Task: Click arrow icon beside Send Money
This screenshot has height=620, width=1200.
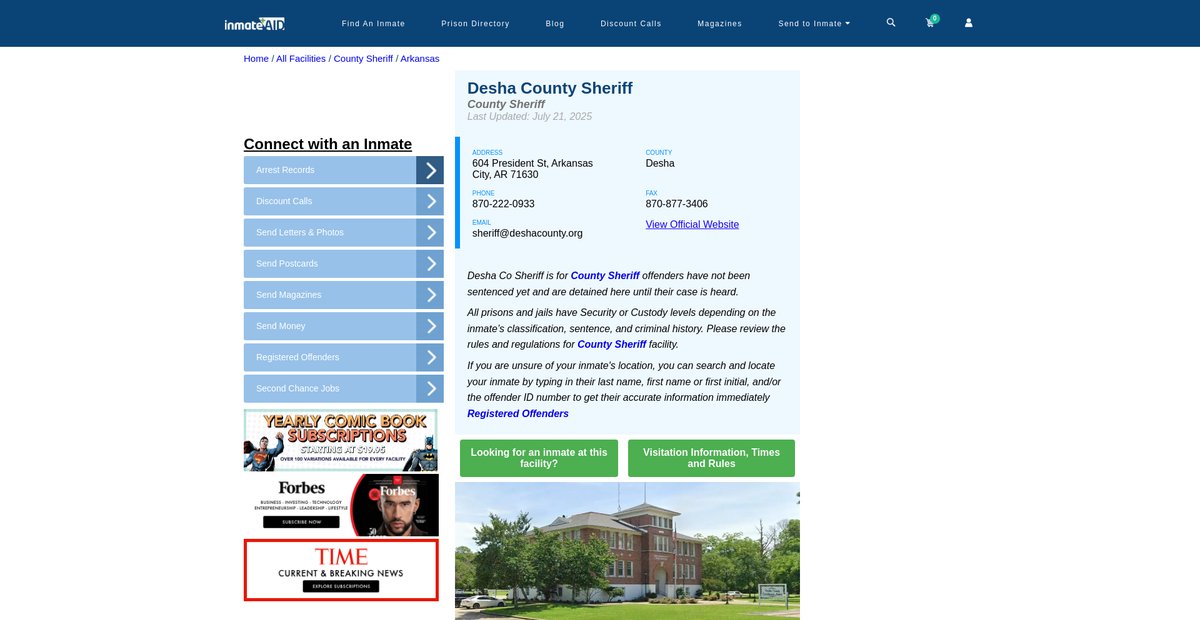Action: pos(430,326)
